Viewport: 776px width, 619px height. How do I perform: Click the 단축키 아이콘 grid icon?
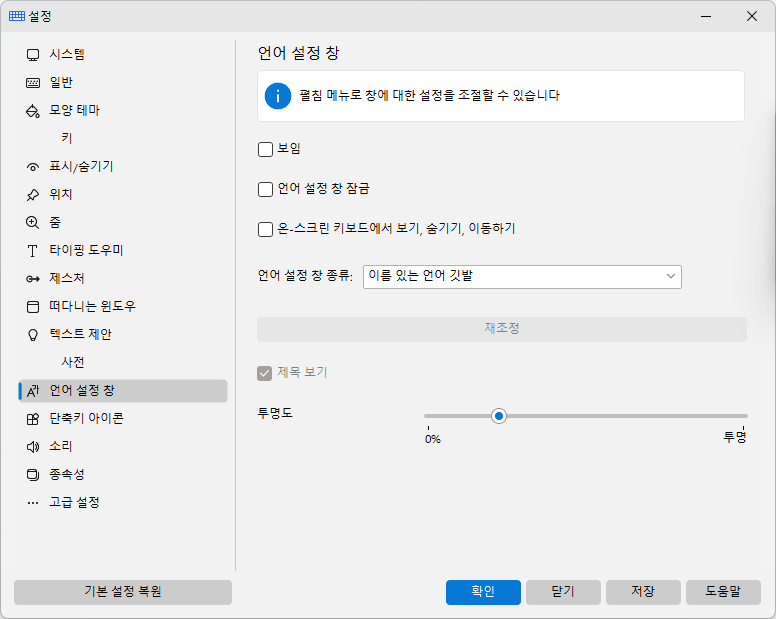pos(33,419)
